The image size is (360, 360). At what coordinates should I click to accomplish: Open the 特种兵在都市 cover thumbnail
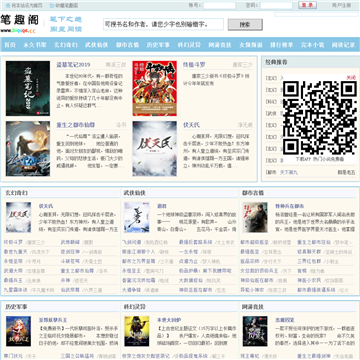pyautogui.click(x=255, y=217)
